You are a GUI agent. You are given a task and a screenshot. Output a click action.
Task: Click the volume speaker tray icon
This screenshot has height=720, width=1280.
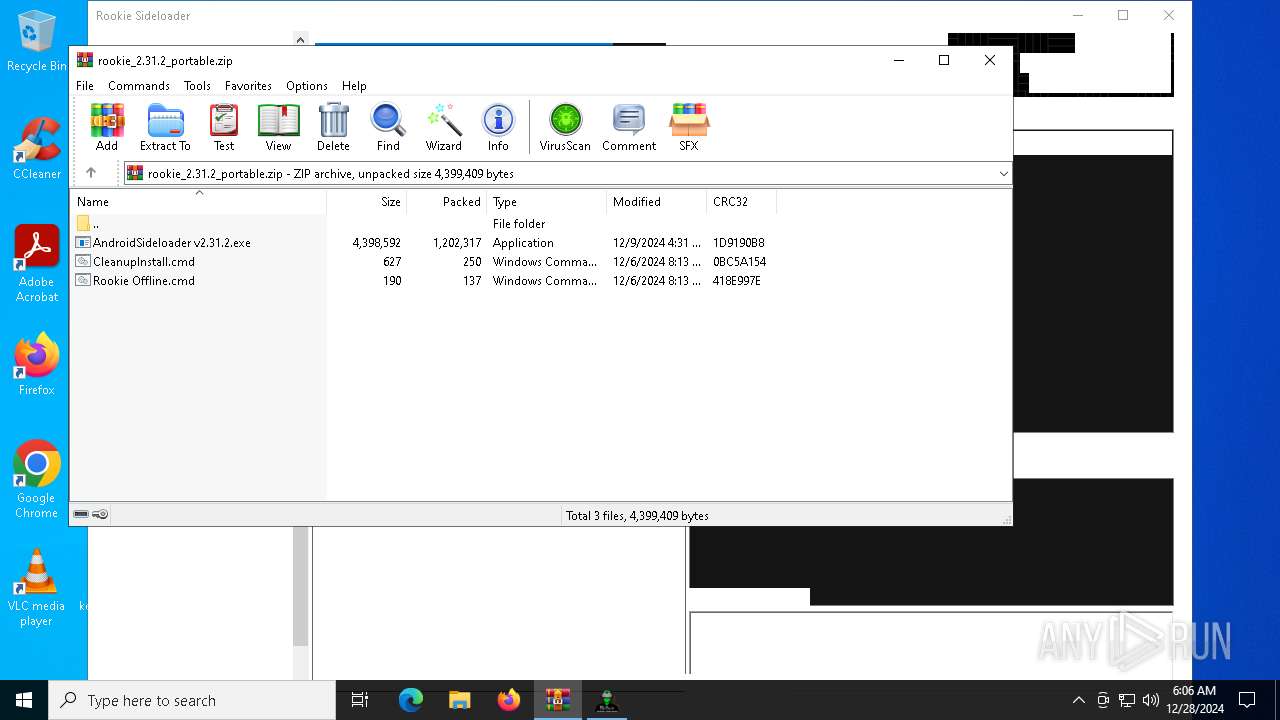pyautogui.click(x=1151, y=700)
